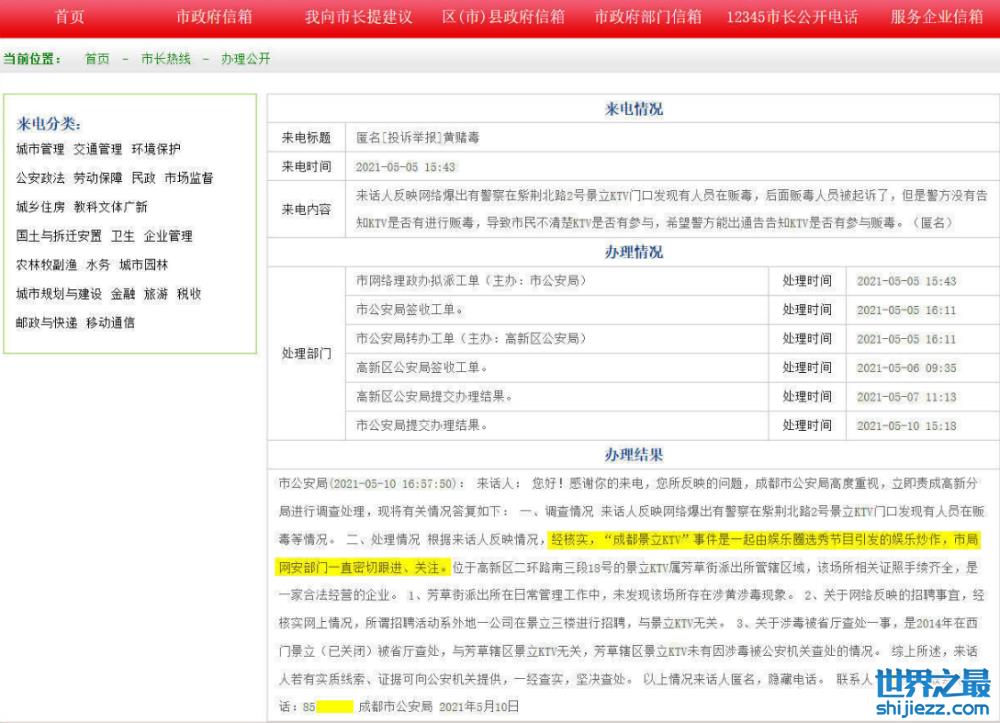
Task: Select 区(市)县政府信箱 navigation item
Action: pos(503,17)
